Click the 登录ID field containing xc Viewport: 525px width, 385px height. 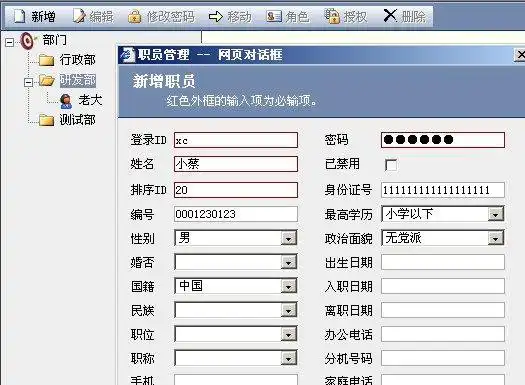point(236,140)
